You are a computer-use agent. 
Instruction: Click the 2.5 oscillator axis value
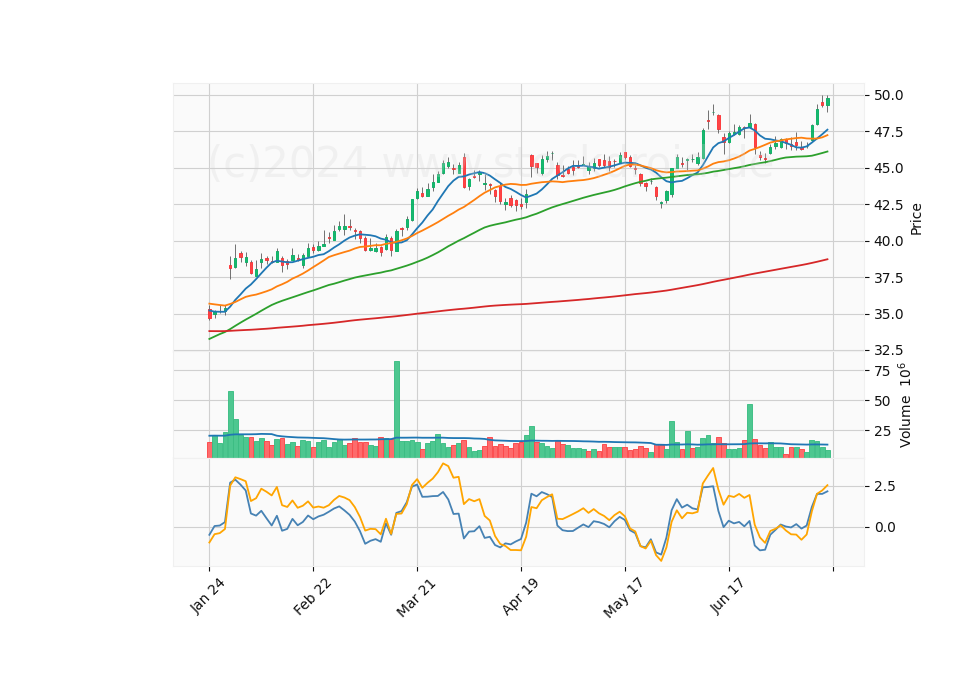point(885,487)
